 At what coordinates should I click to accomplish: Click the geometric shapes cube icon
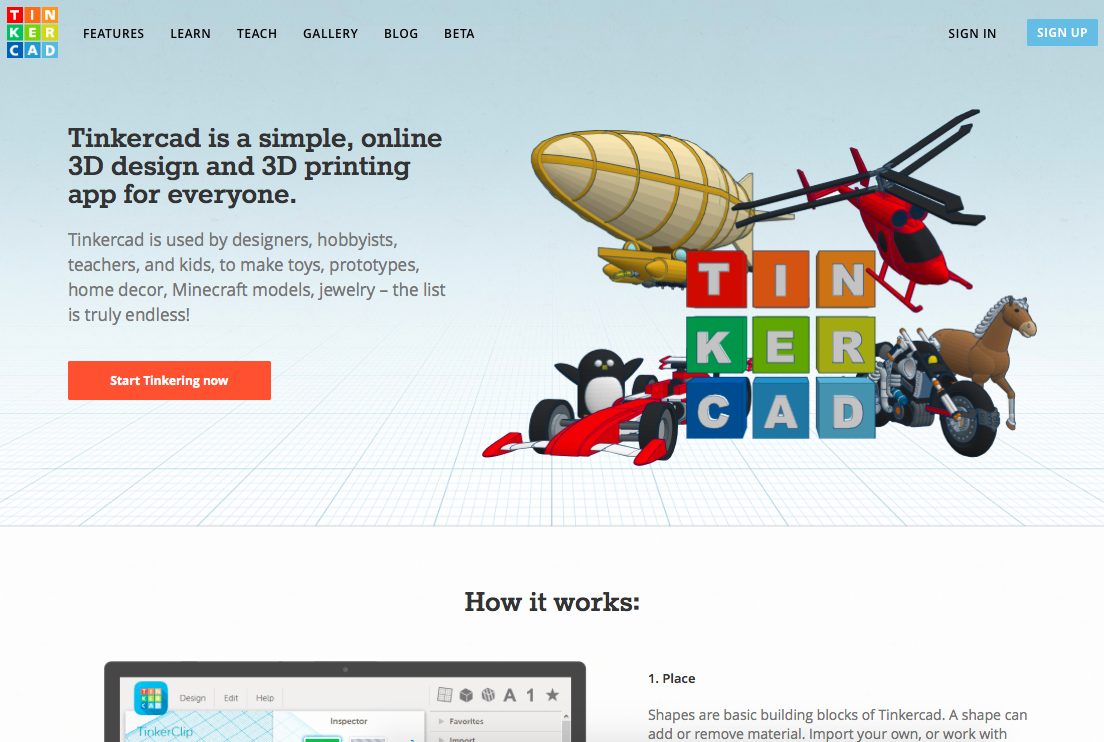(x=465, y=693)
